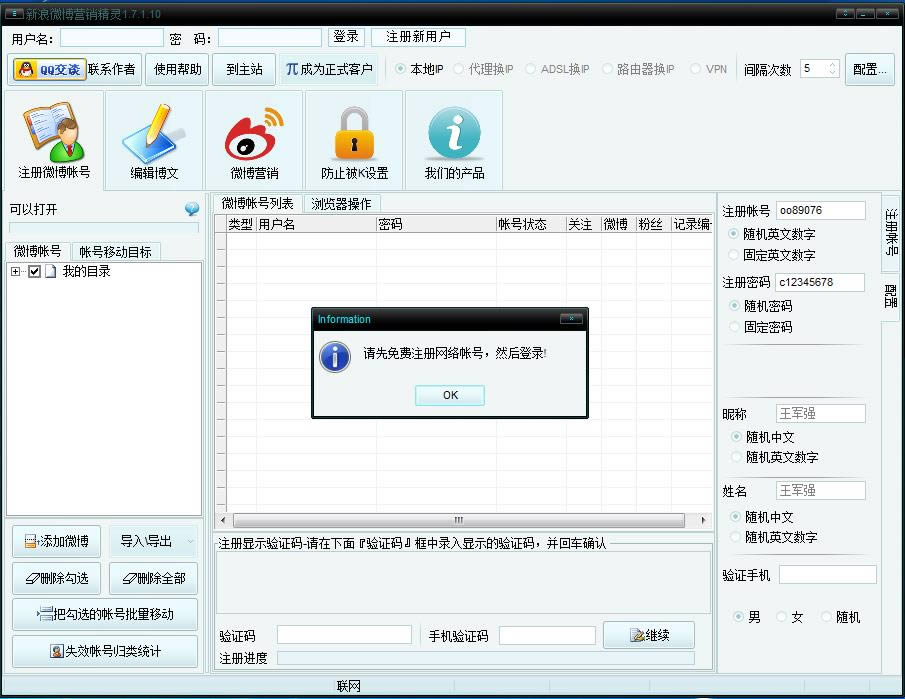Select 固定密码 radio button
Image resolution: width=905 pixels, height=699 pixels.
[x=734, y=327]
